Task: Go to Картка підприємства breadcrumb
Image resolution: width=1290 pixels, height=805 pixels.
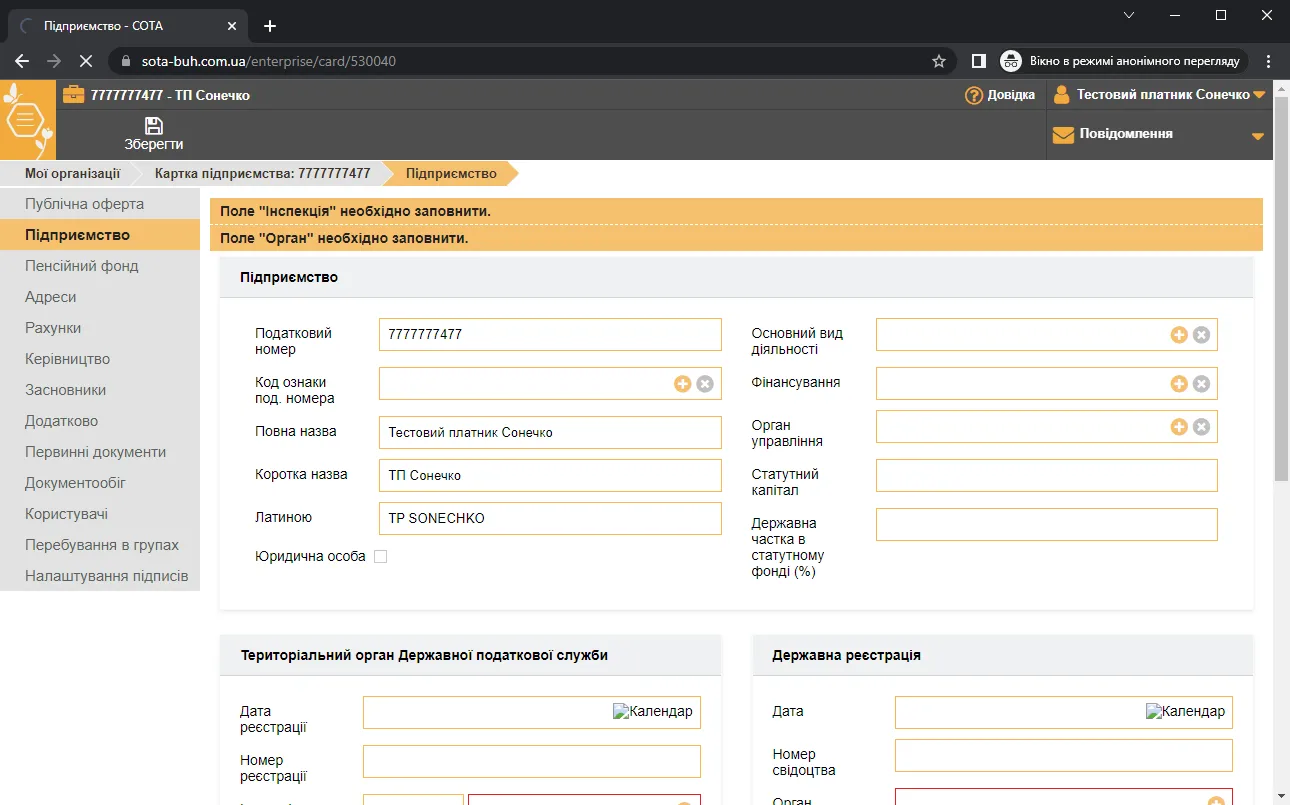Action: click(x=262, y=173)
